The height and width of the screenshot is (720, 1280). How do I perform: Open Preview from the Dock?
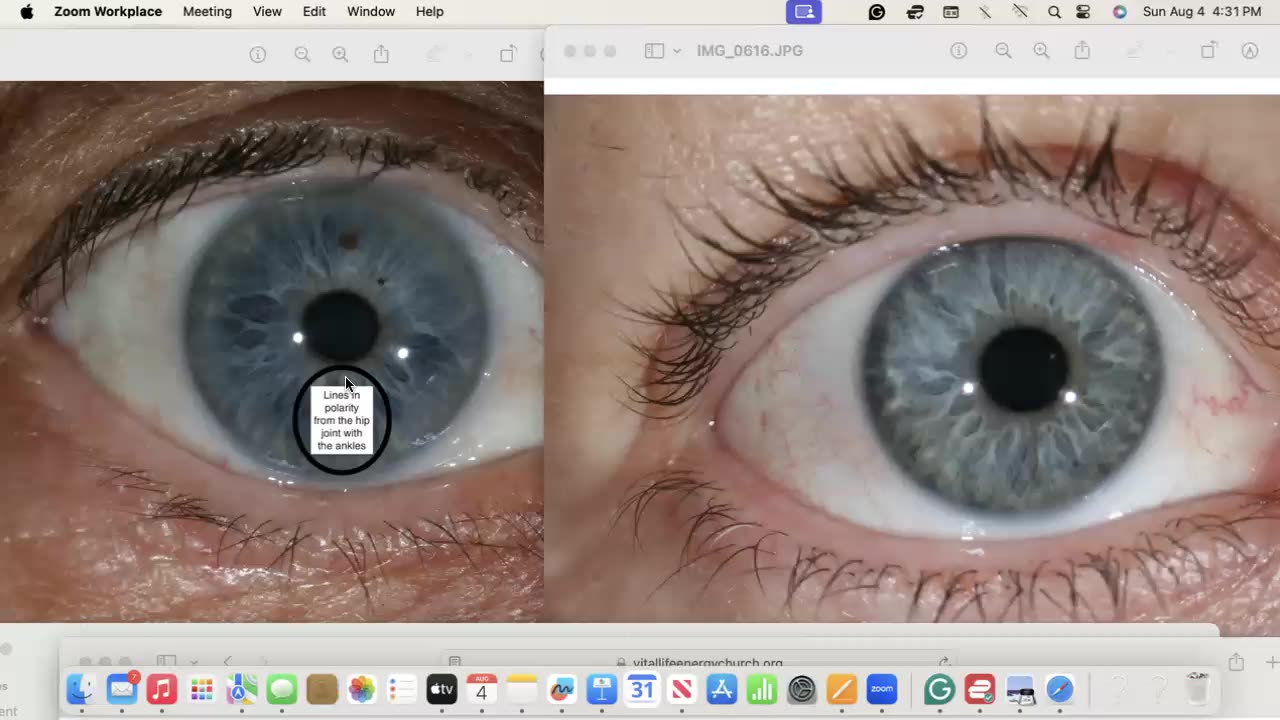(1019, 689)
